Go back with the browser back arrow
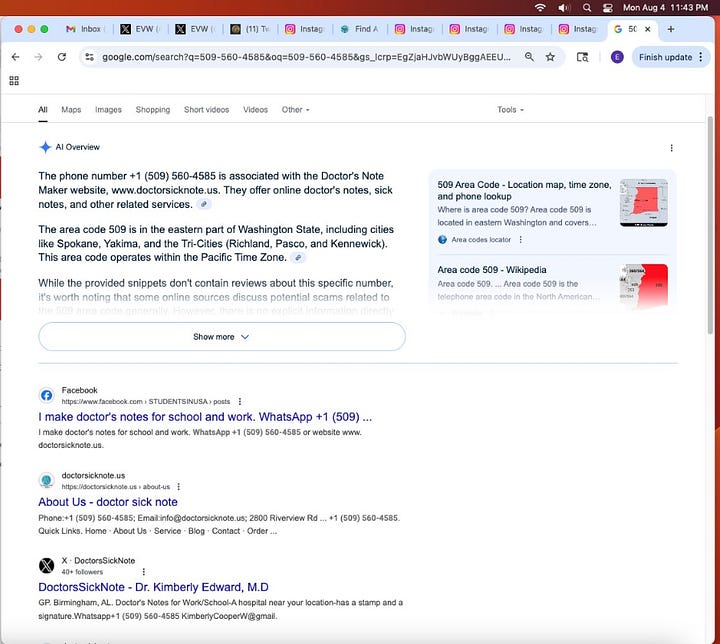720x644 pixels. [16, 57]
